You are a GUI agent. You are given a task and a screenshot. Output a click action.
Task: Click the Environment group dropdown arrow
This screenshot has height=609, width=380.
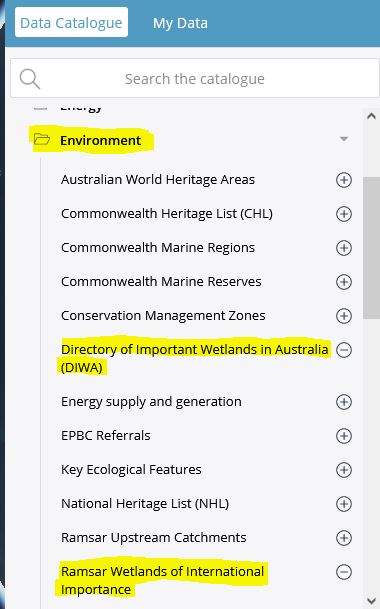(x=344, y=139)
